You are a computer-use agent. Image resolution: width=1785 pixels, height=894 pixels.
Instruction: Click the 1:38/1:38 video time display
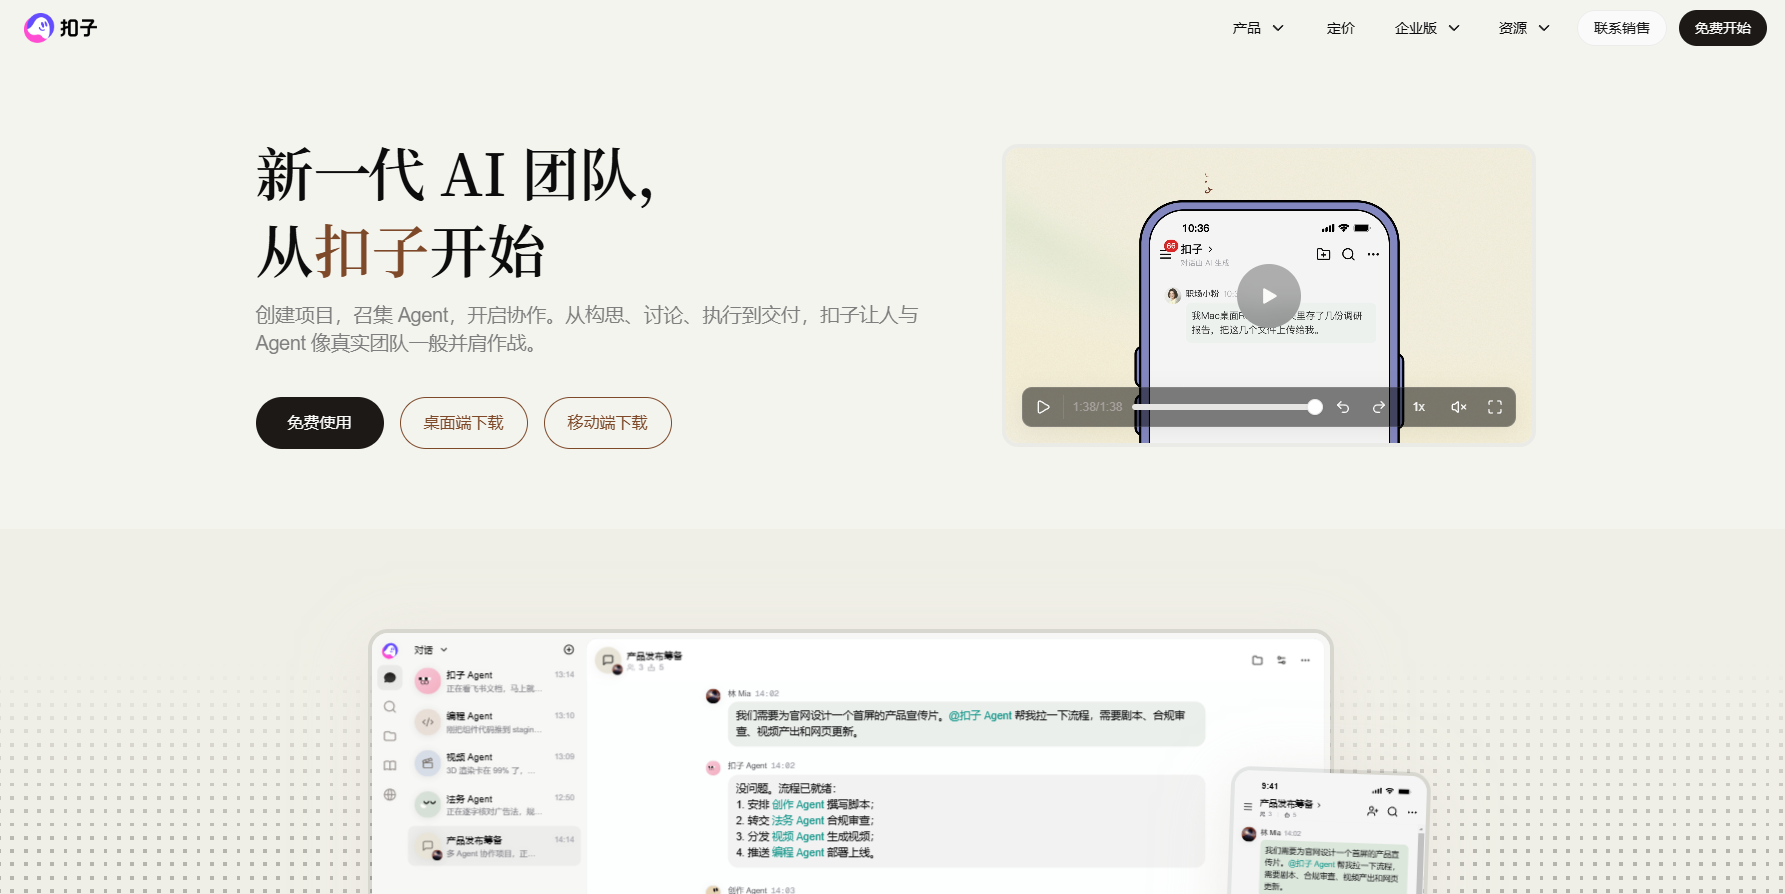click(x=1097, y=407)
